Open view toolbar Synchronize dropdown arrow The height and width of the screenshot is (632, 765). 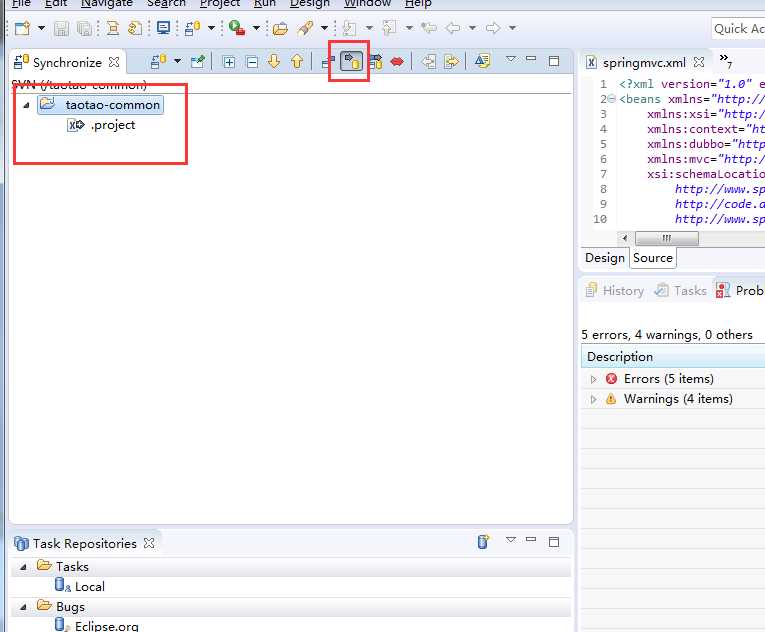coord(178,61)
